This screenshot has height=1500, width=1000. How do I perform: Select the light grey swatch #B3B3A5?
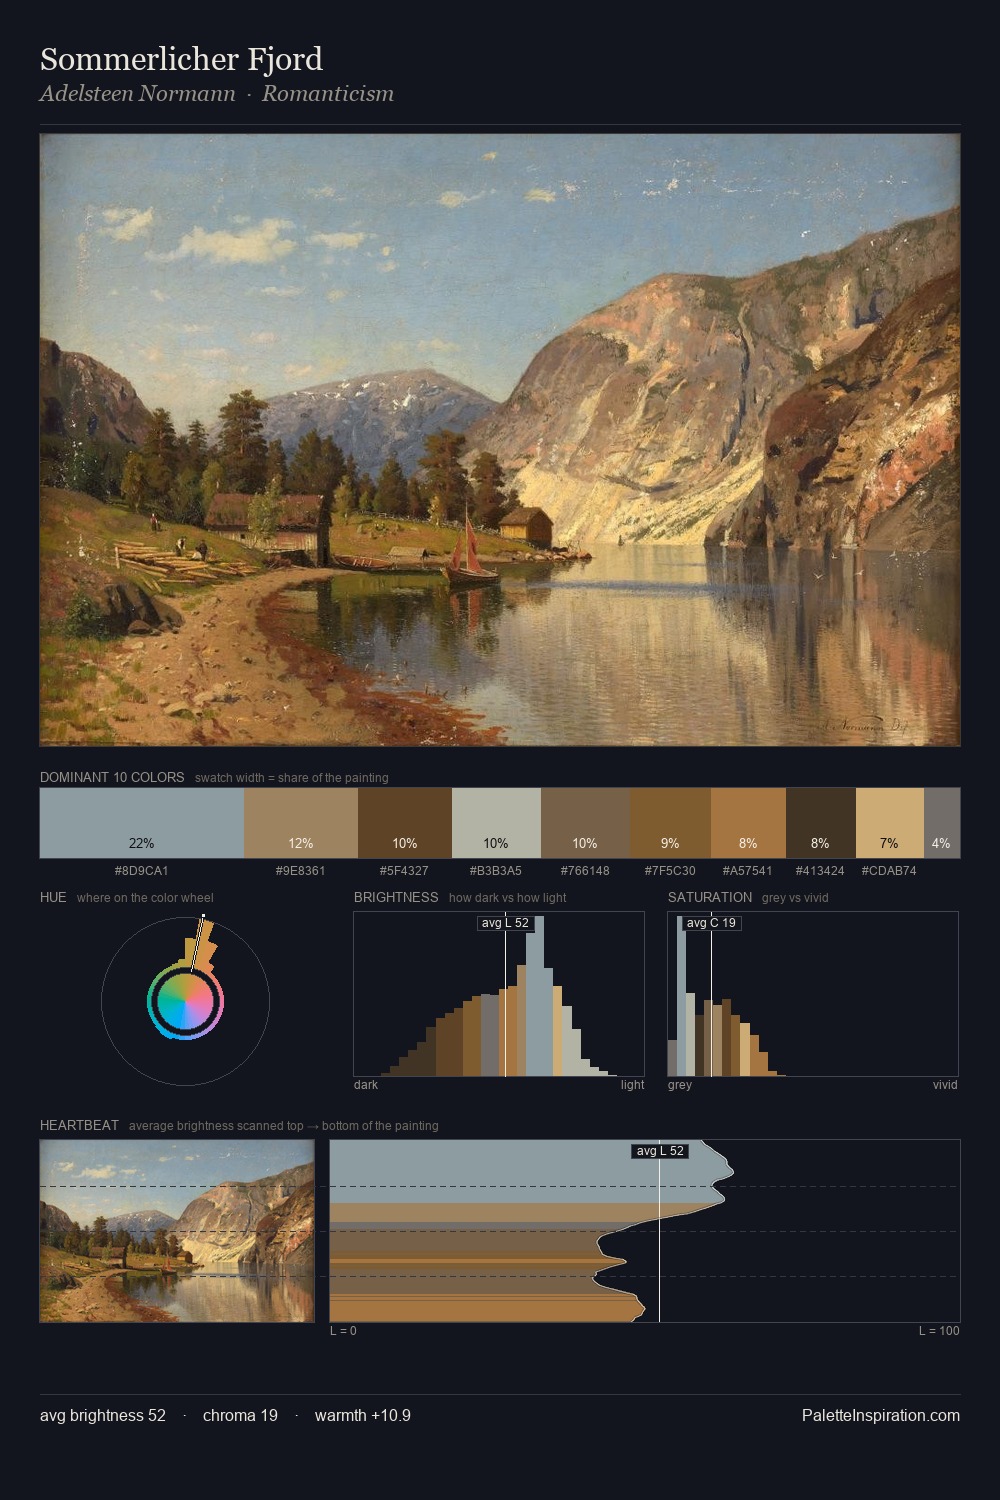[x=496, y=823]
